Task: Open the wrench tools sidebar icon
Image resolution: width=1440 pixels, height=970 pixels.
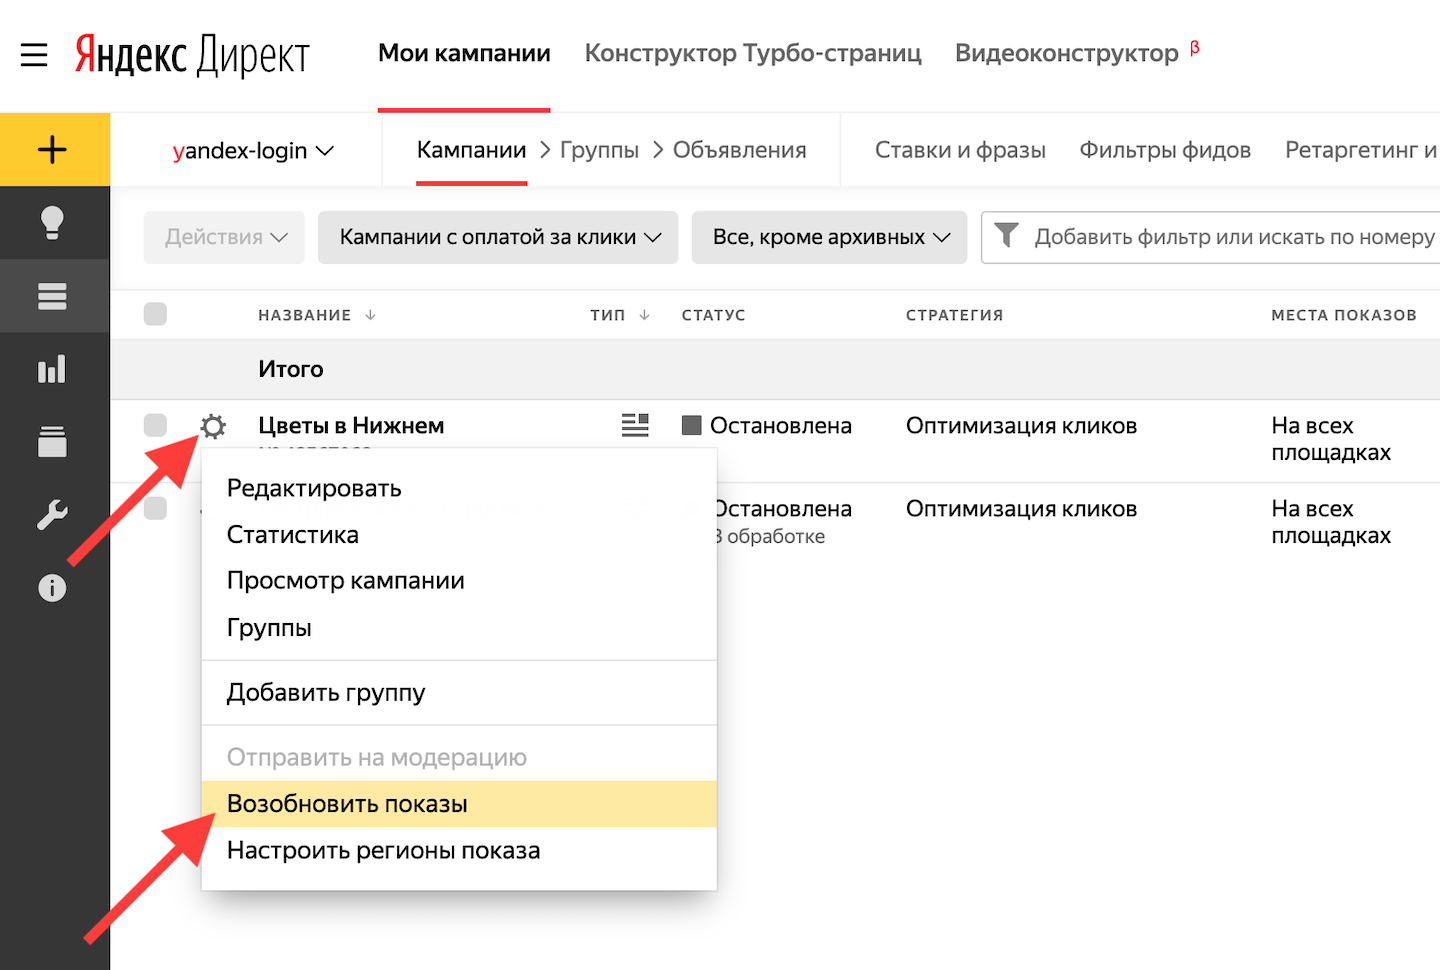Action: (x=52, y=514)
